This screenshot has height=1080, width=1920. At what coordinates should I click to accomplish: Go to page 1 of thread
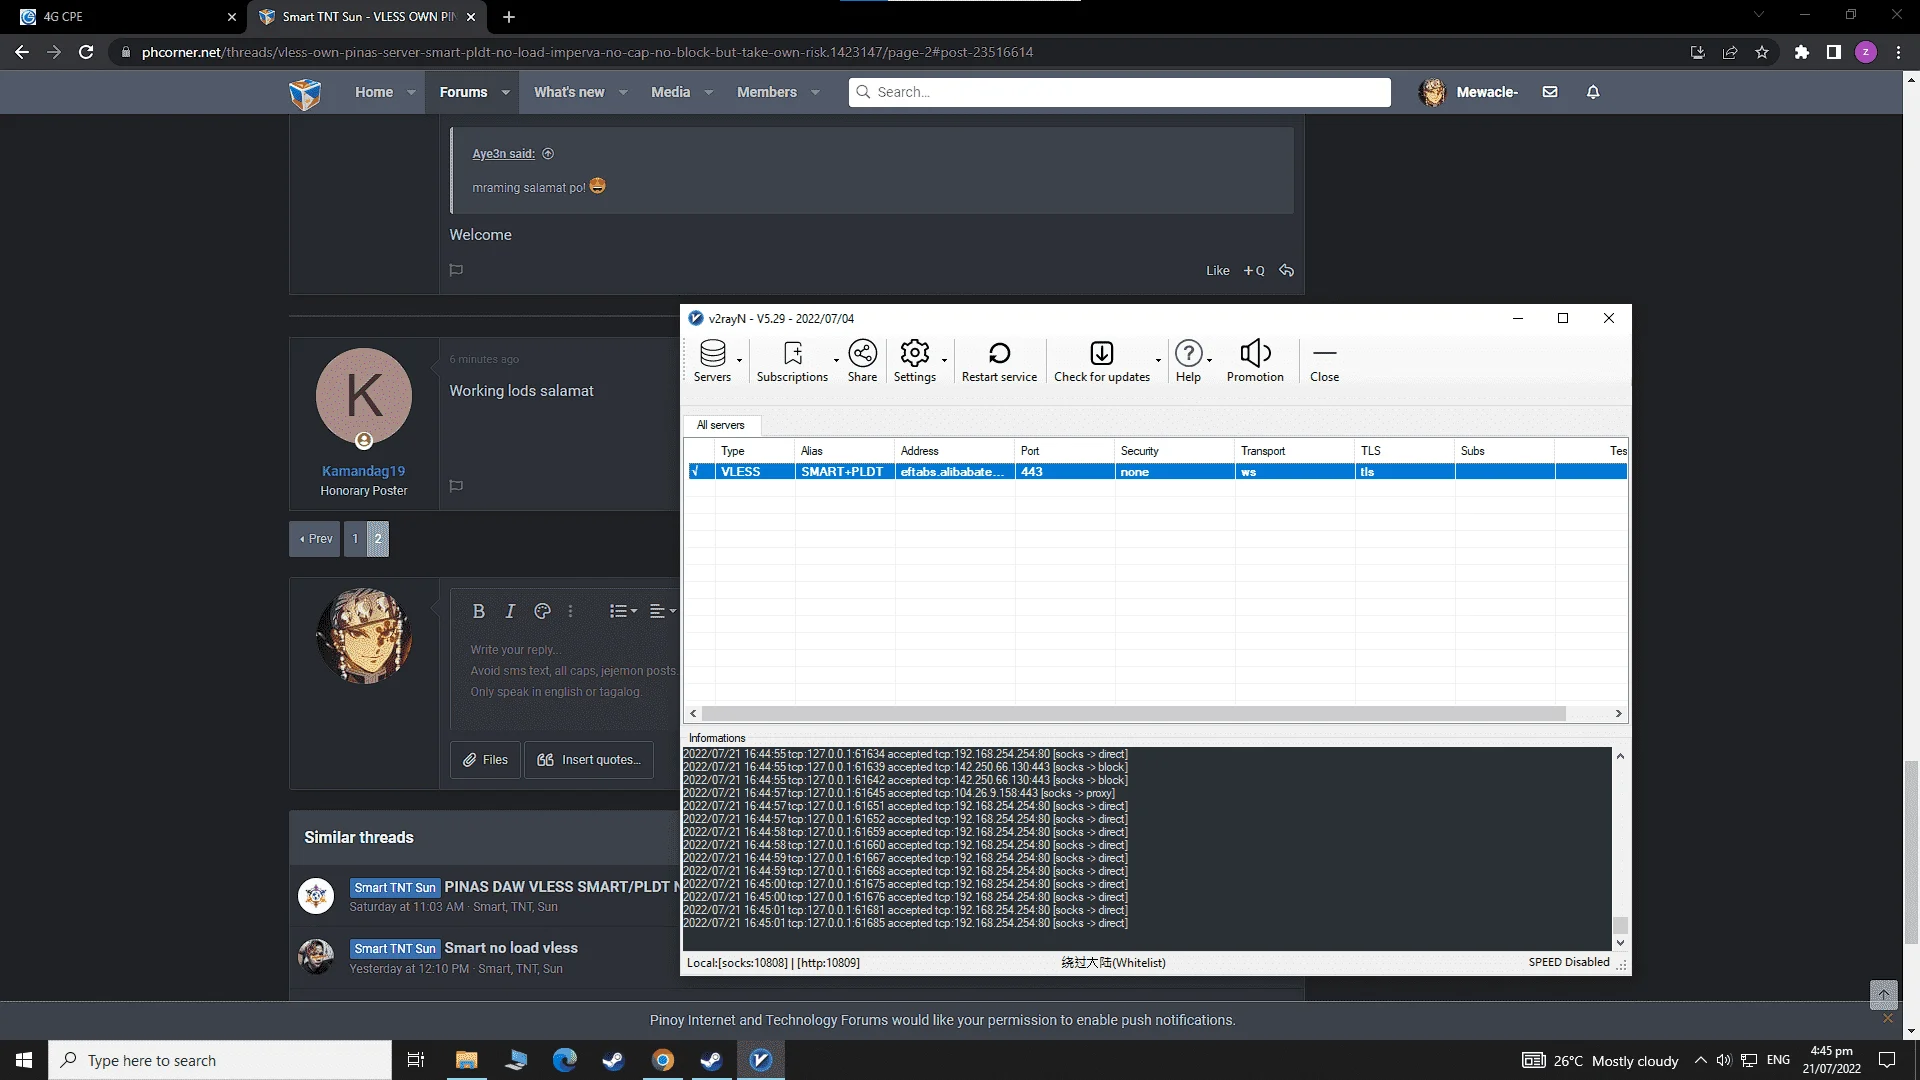(355, 539)
